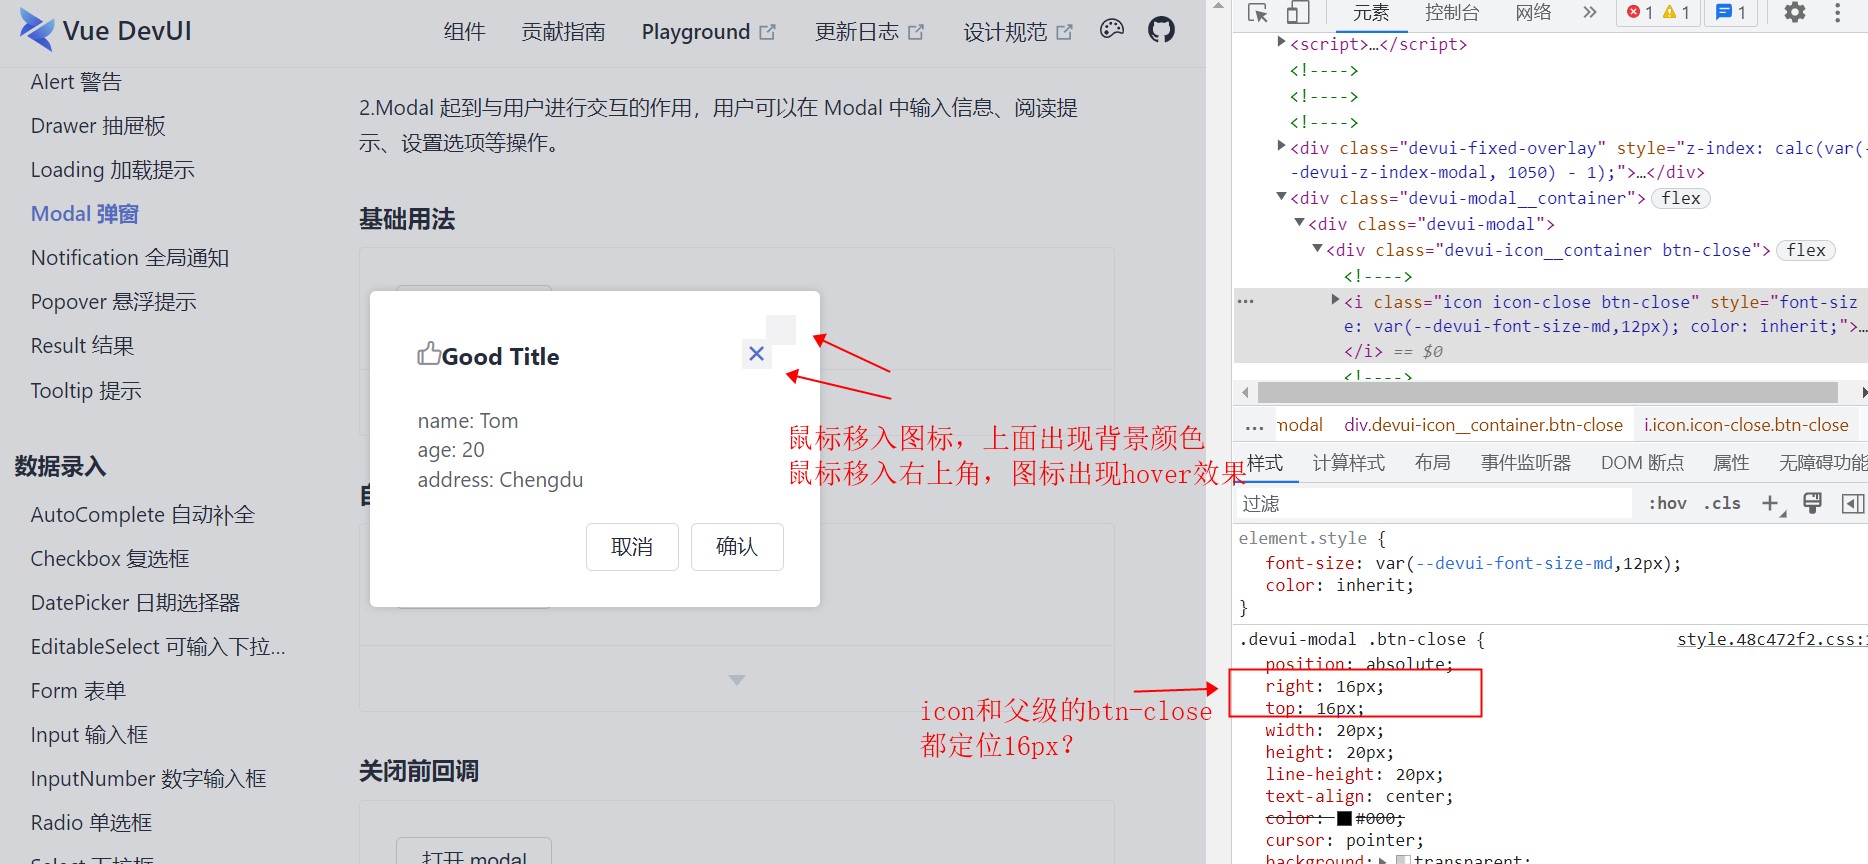Open the 更新日志 navigation link

(869, 32)
